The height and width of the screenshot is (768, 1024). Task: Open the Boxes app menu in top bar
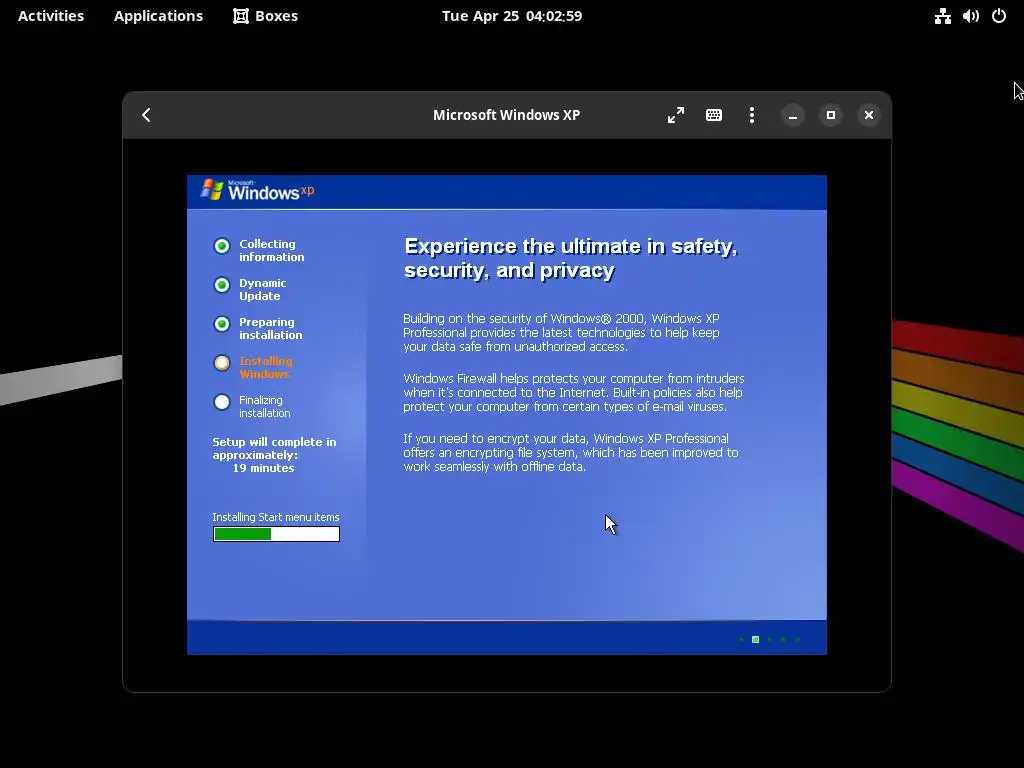coord(266,16)
